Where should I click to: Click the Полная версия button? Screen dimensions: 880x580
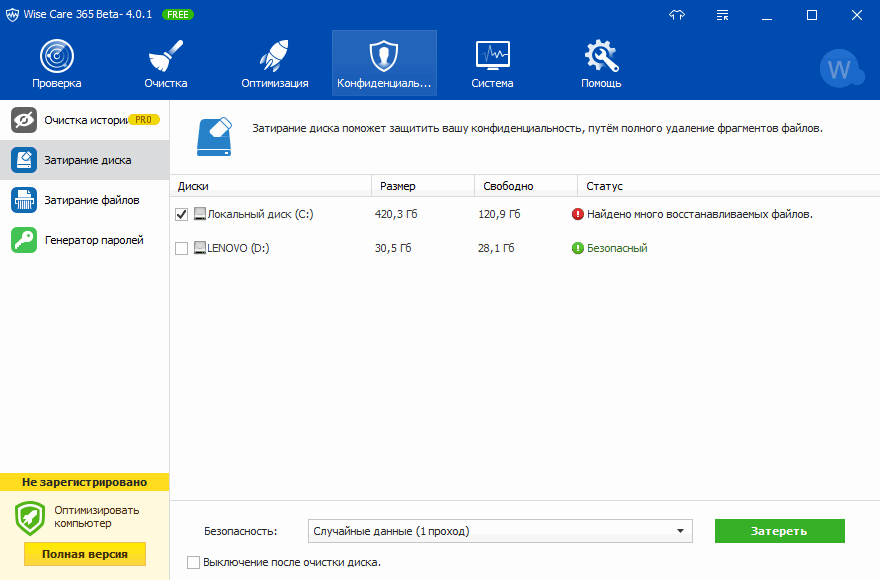(x=85, y=554)
